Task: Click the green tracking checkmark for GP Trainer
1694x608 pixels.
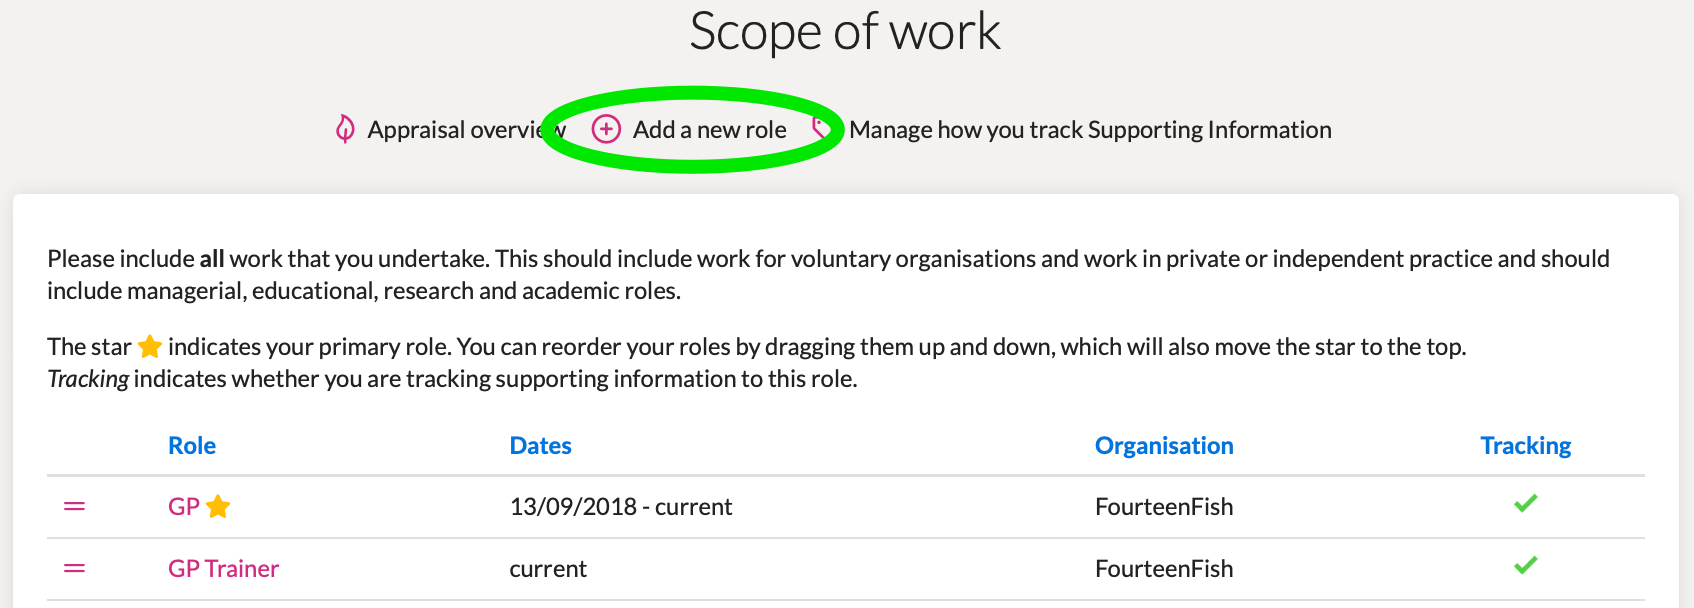Action: 1525,566
